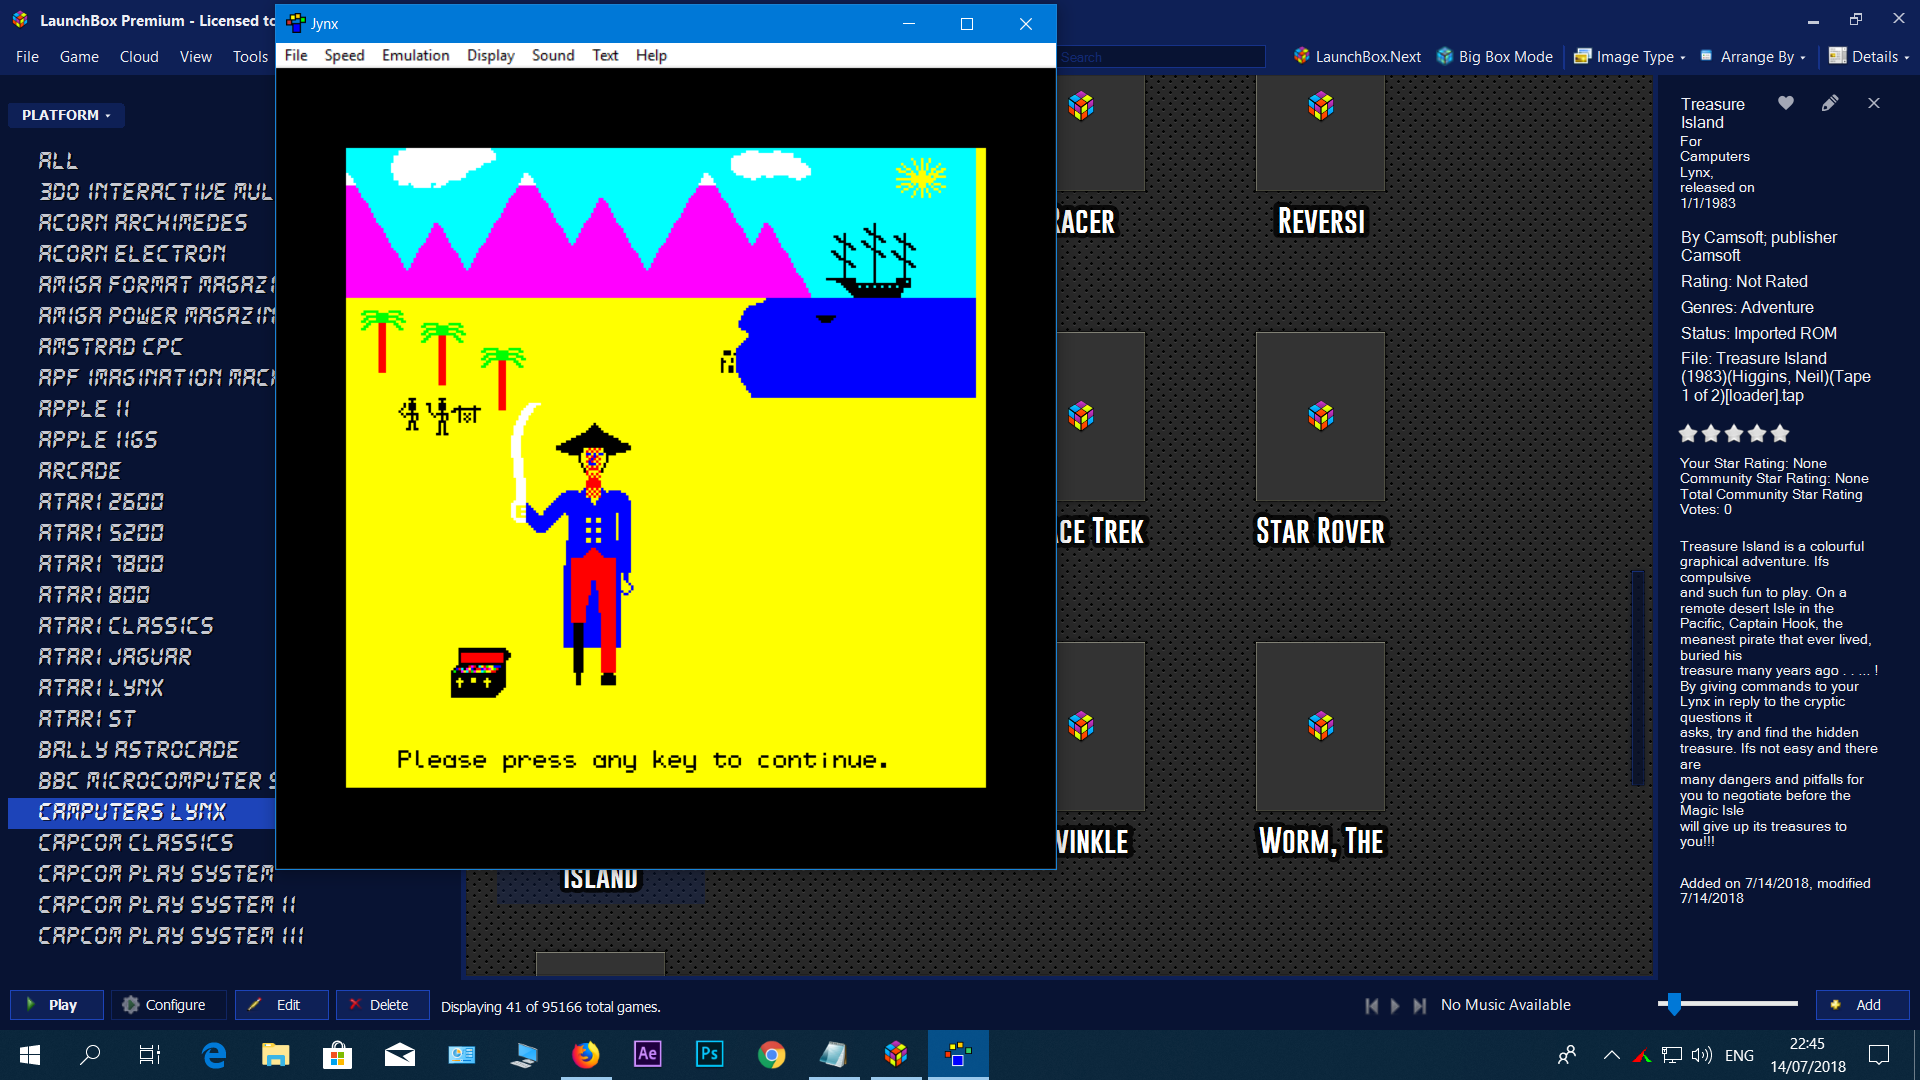This screenshot has width=1920, height=1080.
Task: Switch to Jynx emulator taskbar icon
Action: pyautogui.click(x=958, y=1055)
